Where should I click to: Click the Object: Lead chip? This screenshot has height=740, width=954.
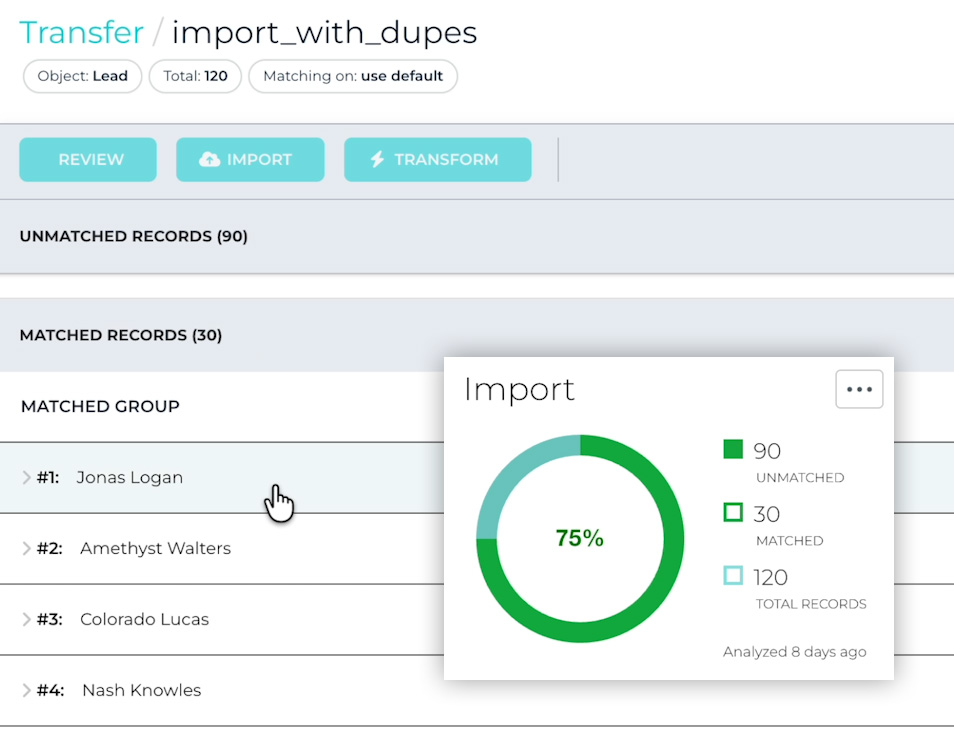click(x=81, y=76)
